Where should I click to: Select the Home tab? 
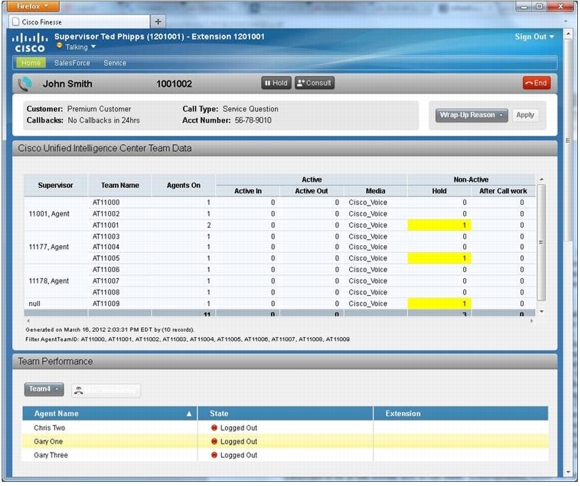coord(31,63)
